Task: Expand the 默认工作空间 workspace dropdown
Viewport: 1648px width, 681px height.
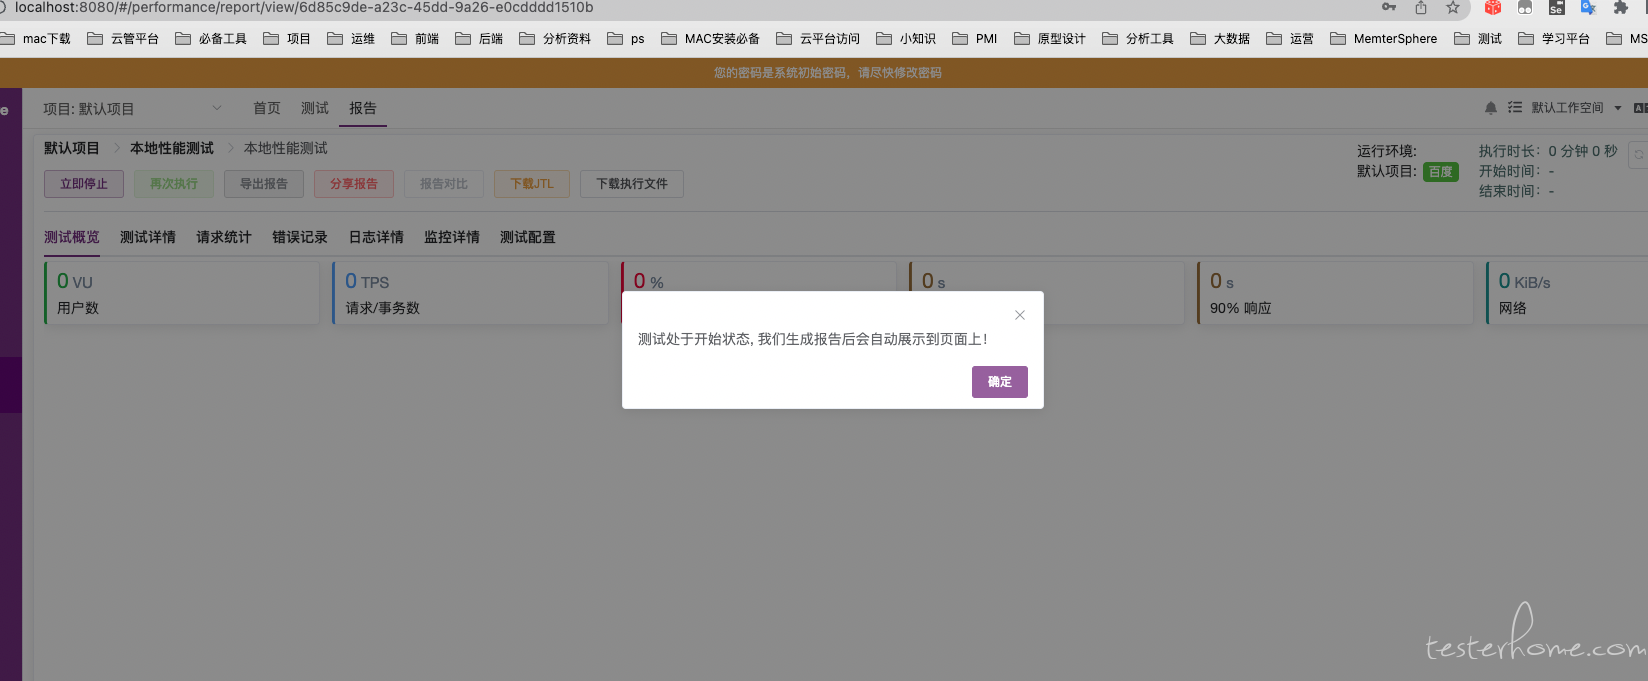Action: click(x=1576, y=108)
